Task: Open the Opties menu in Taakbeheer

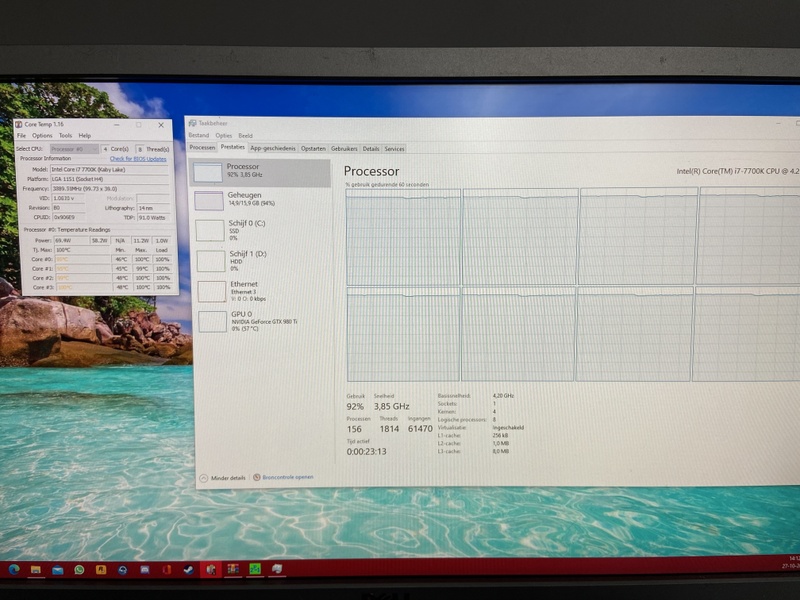Action: click(x=223, y=136)
